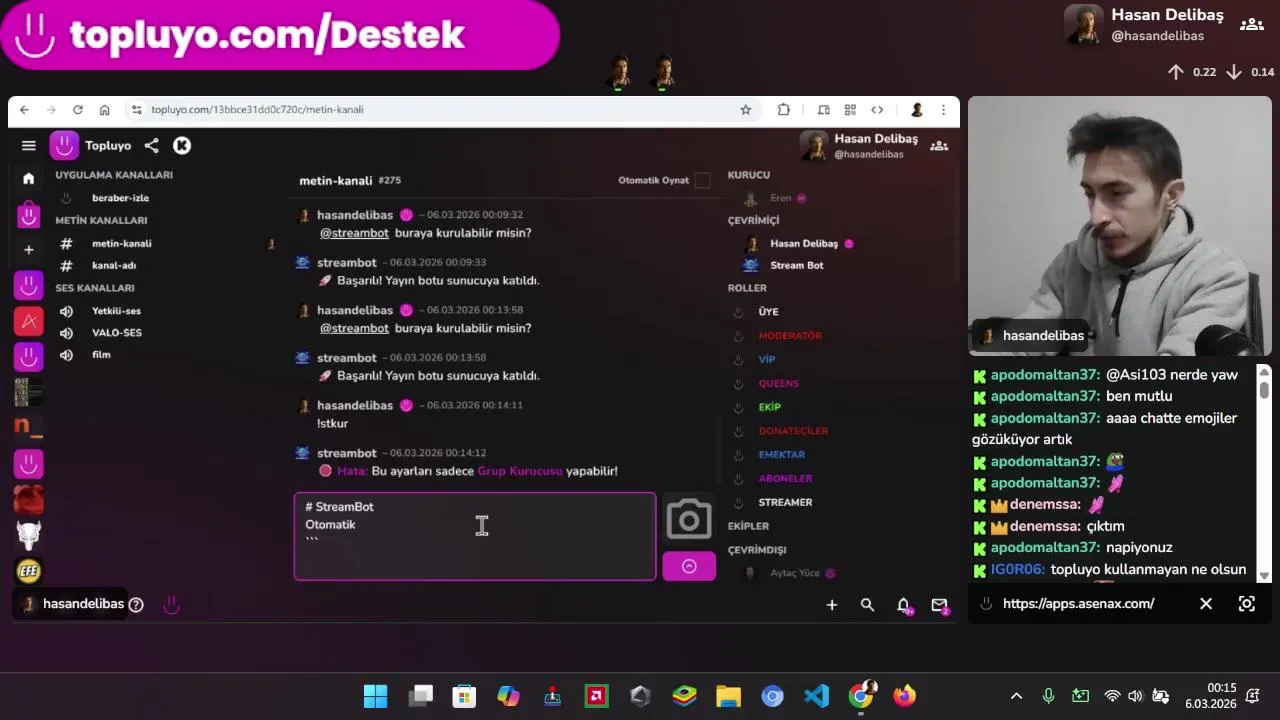The image size is (1280, 720).
Task: Click the taskbar microphone tray icon
Action: click(x=1048, y=696)
